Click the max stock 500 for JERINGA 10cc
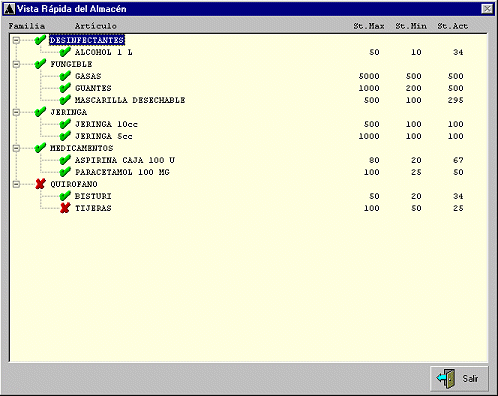The height and width of the screenshot is (396, 498). pos(371,124)
